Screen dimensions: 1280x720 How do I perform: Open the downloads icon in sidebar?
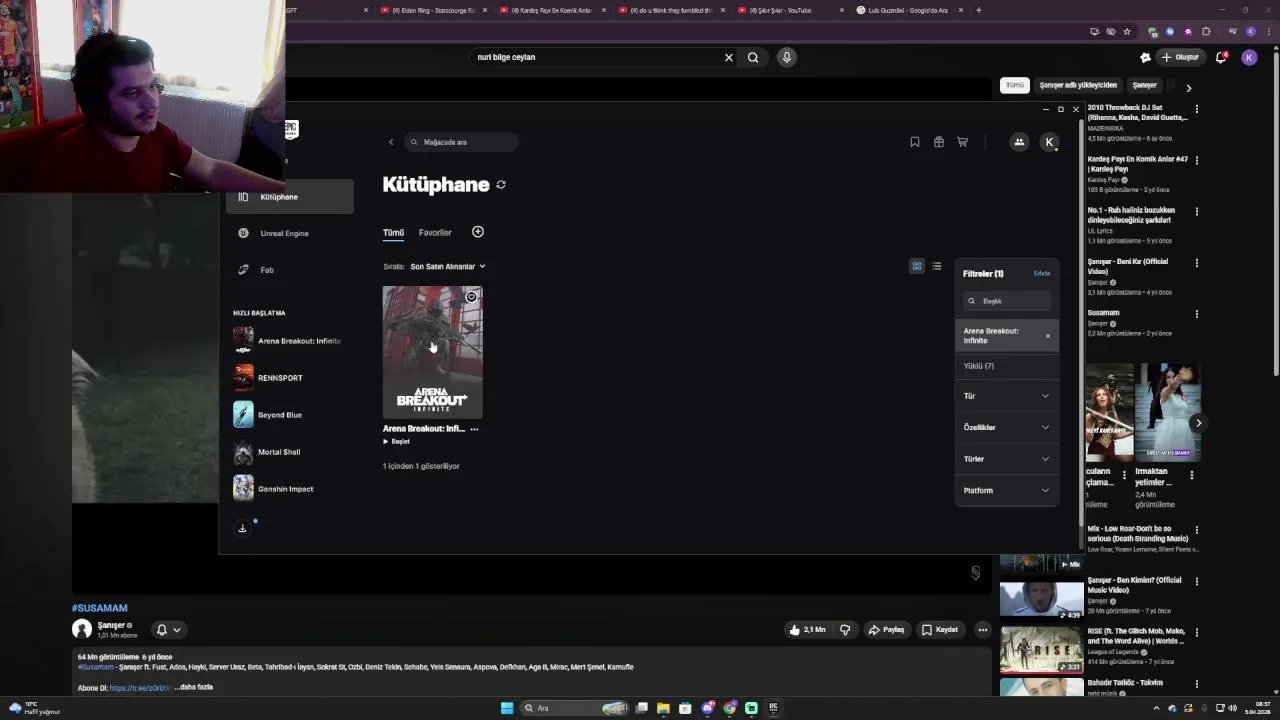pos(242,528)
